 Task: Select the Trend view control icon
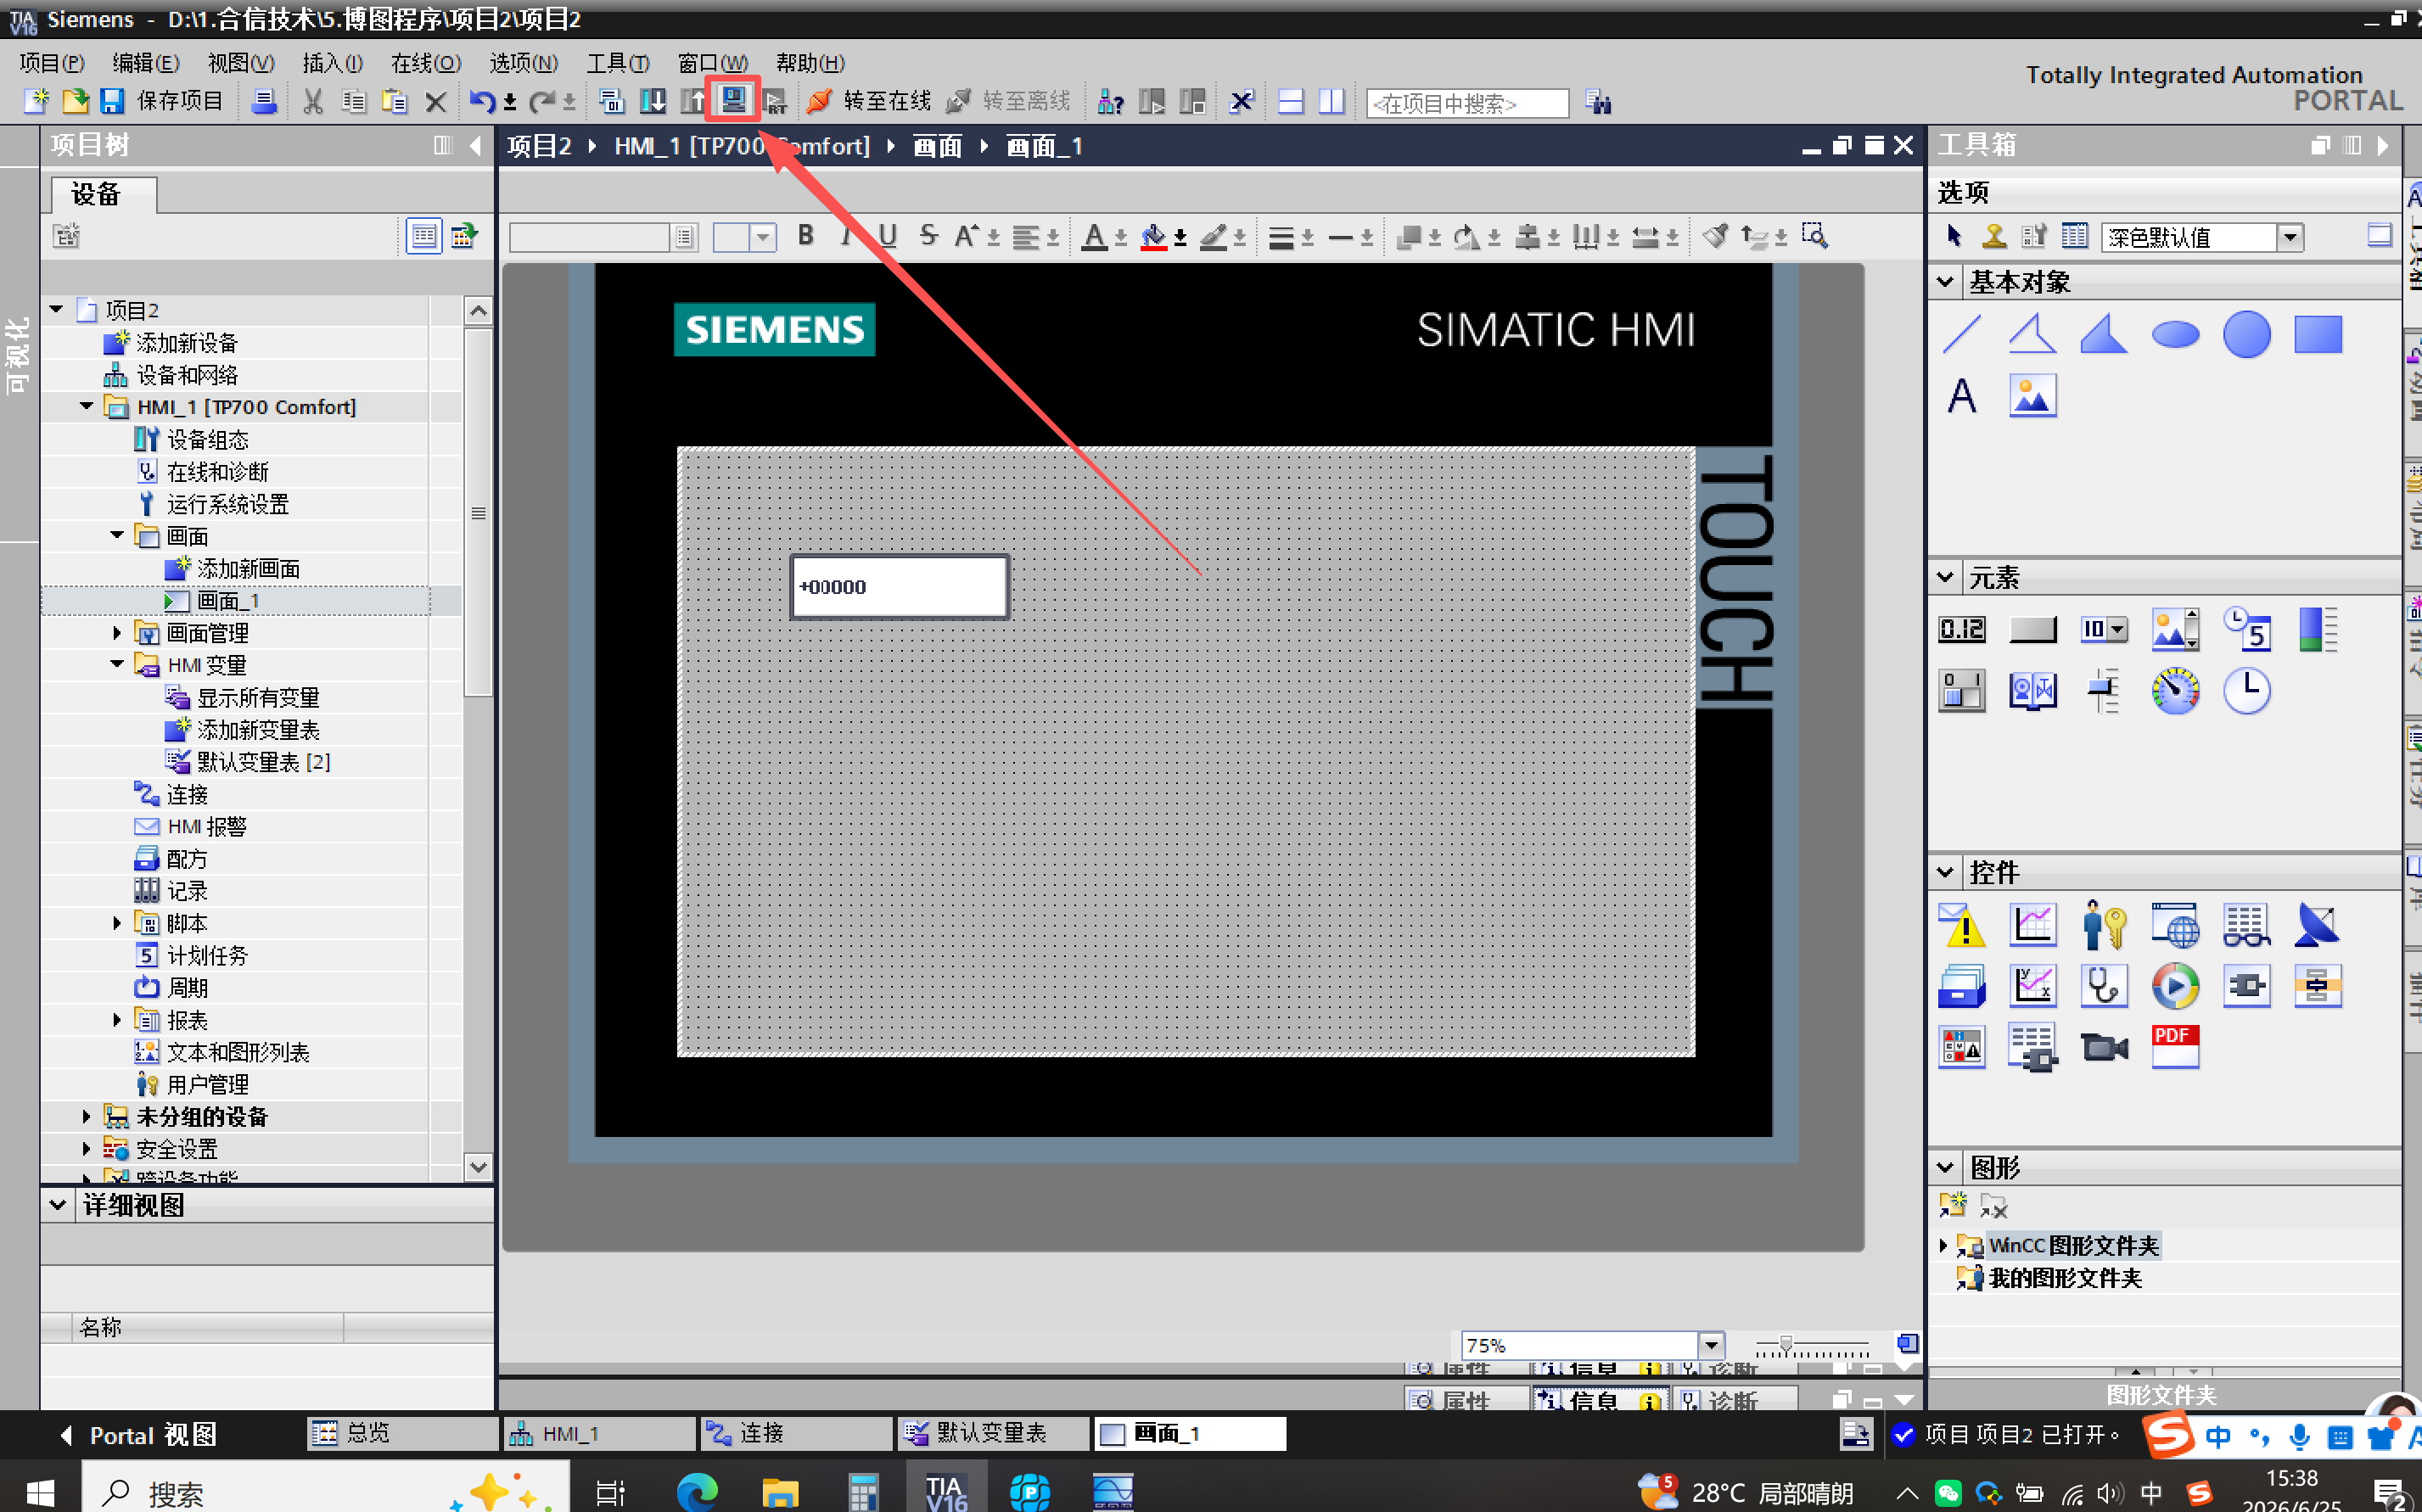tap(2032, 925)
